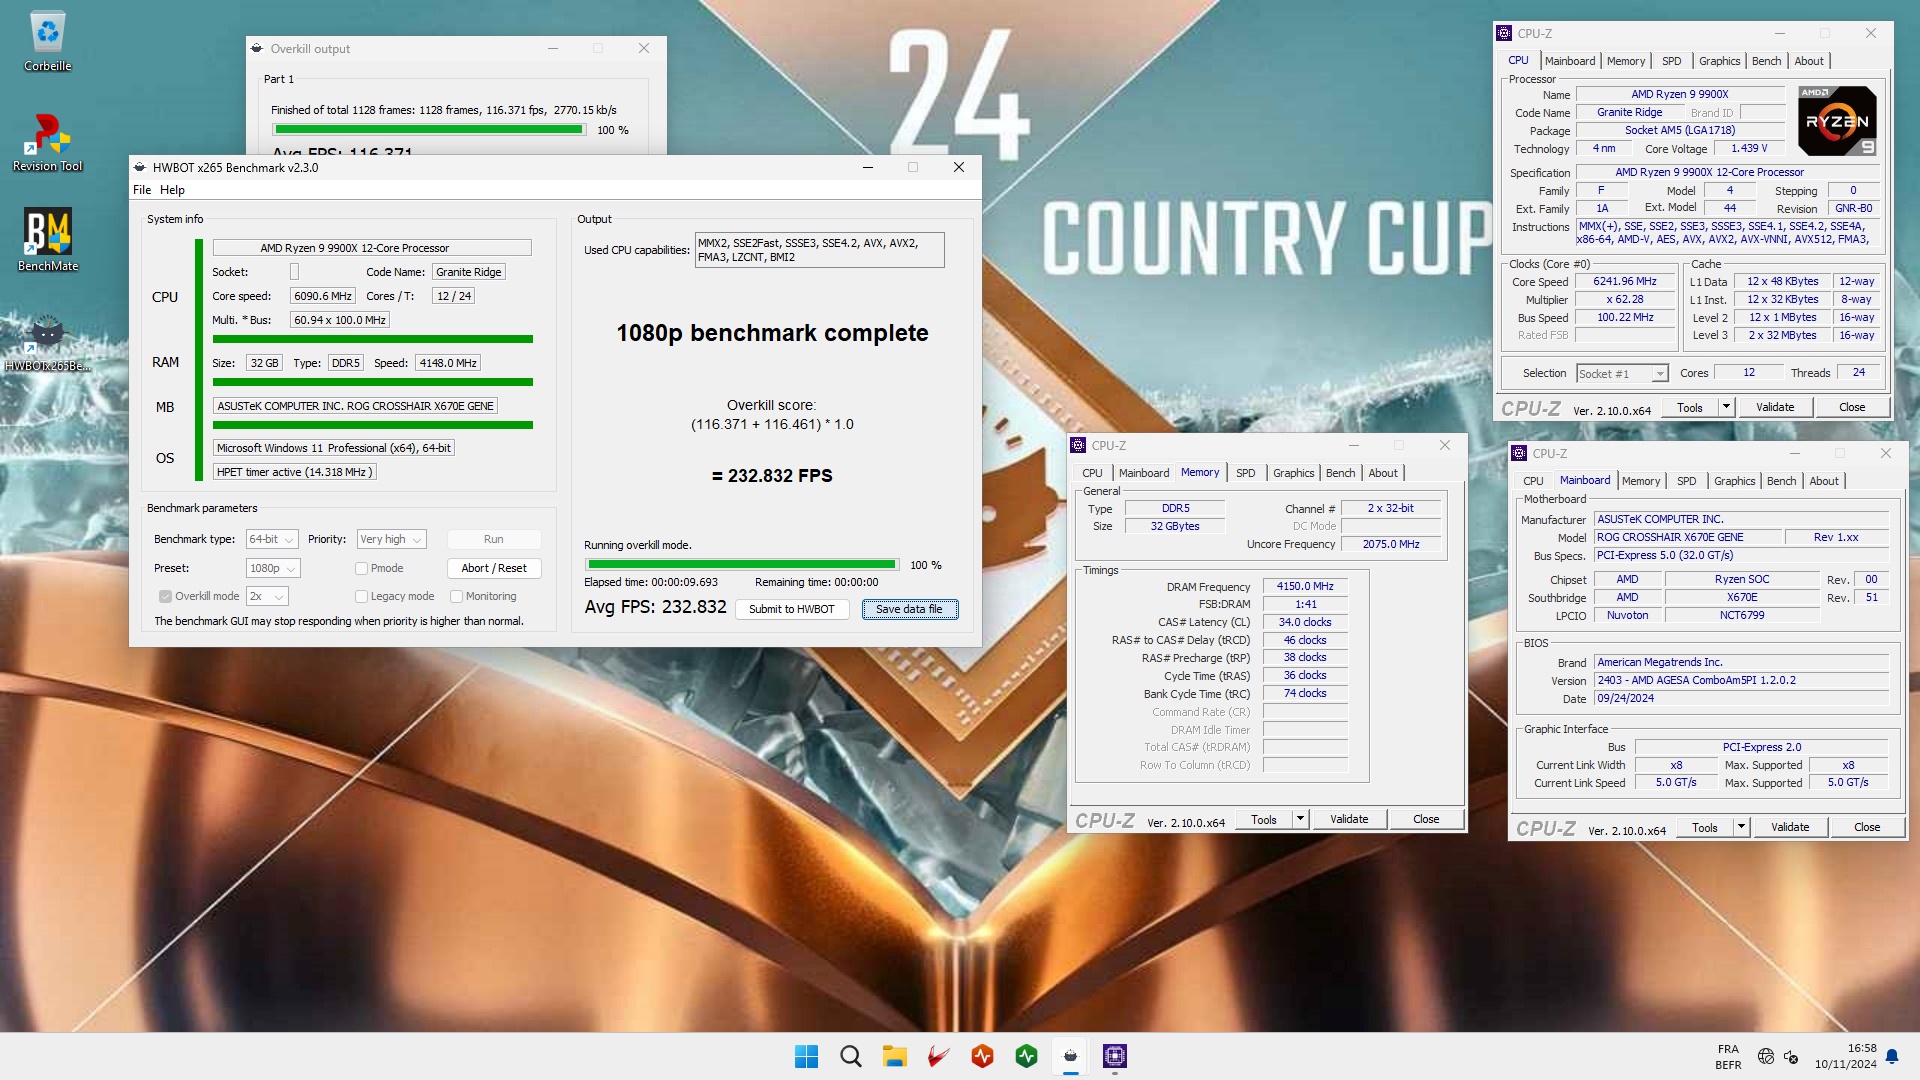The image size is (1920, 1080).
Task: Click the Ryzen 9 logo in CPU-Z
Action: coord(1837,122)
